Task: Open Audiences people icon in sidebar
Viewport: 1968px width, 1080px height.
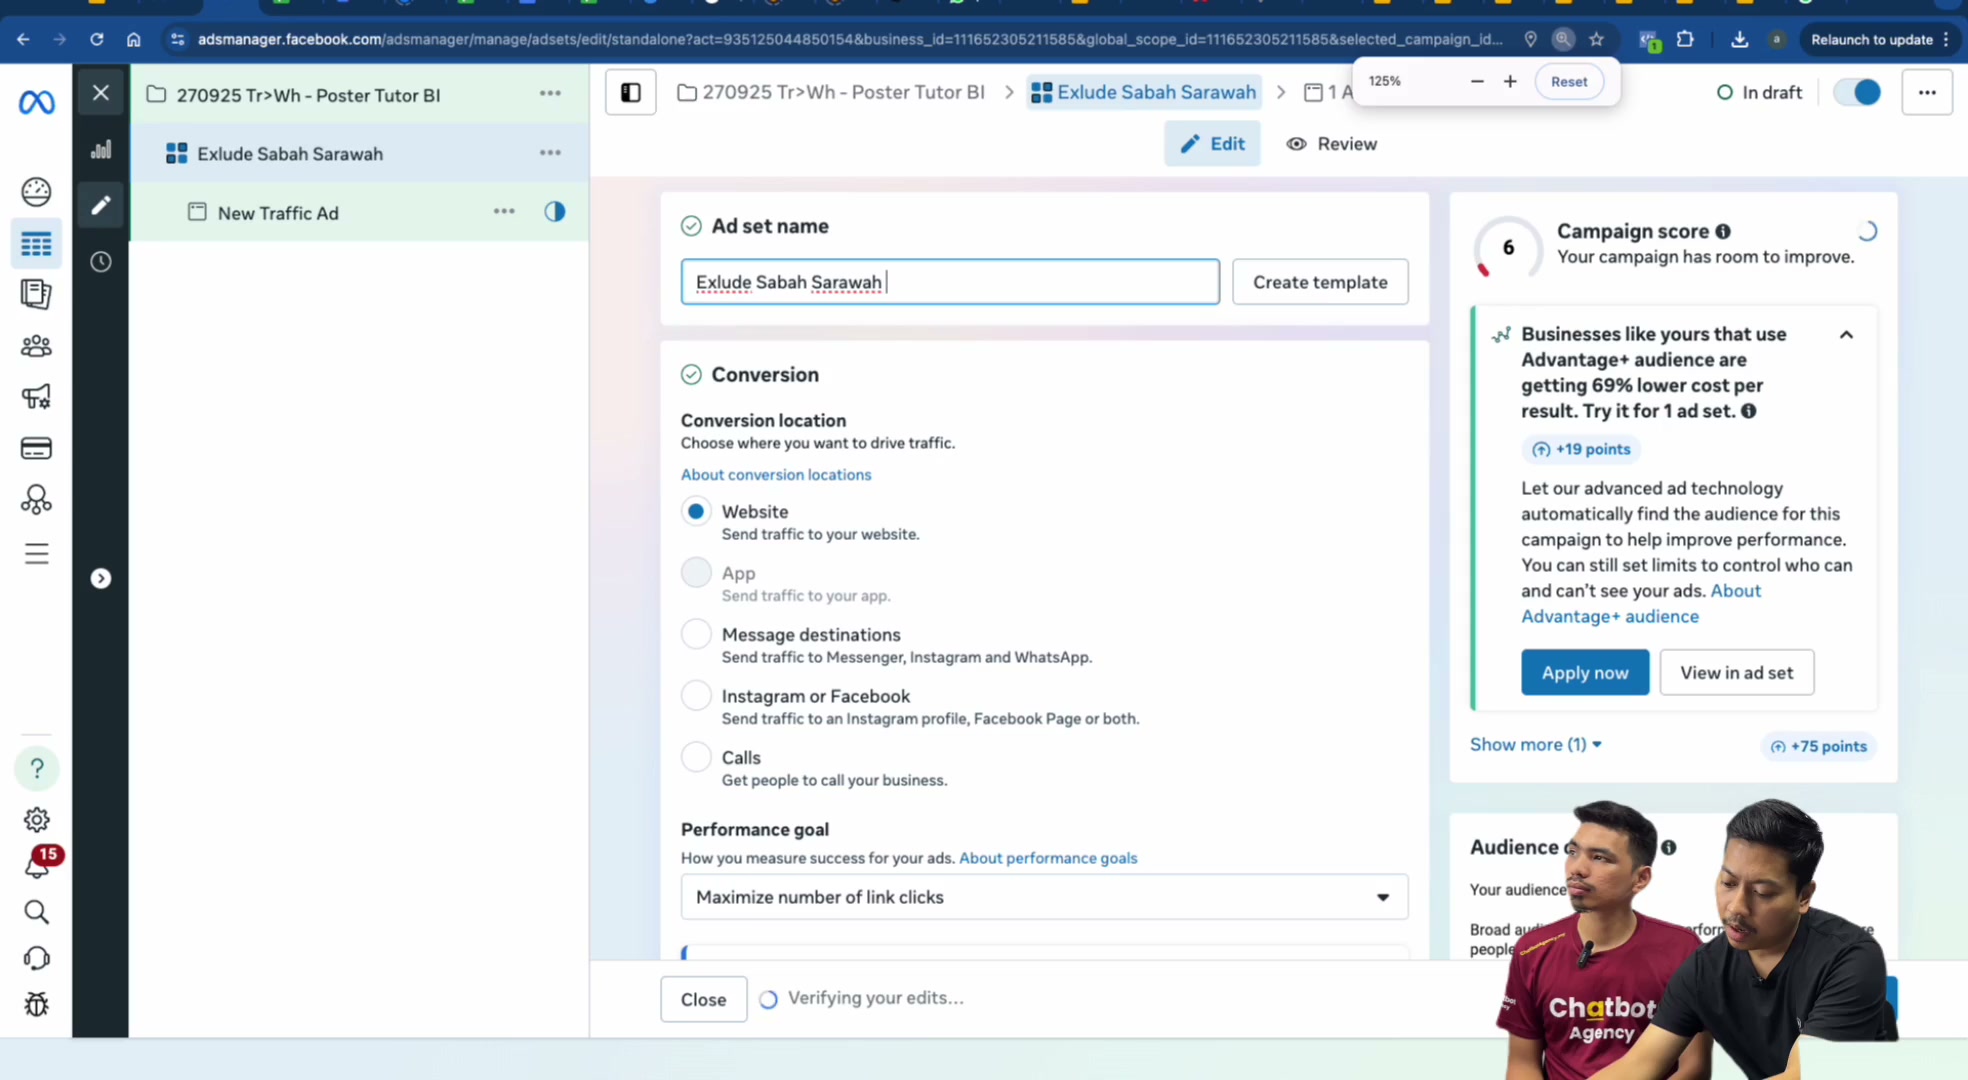Action: click(x=36, y=346)
